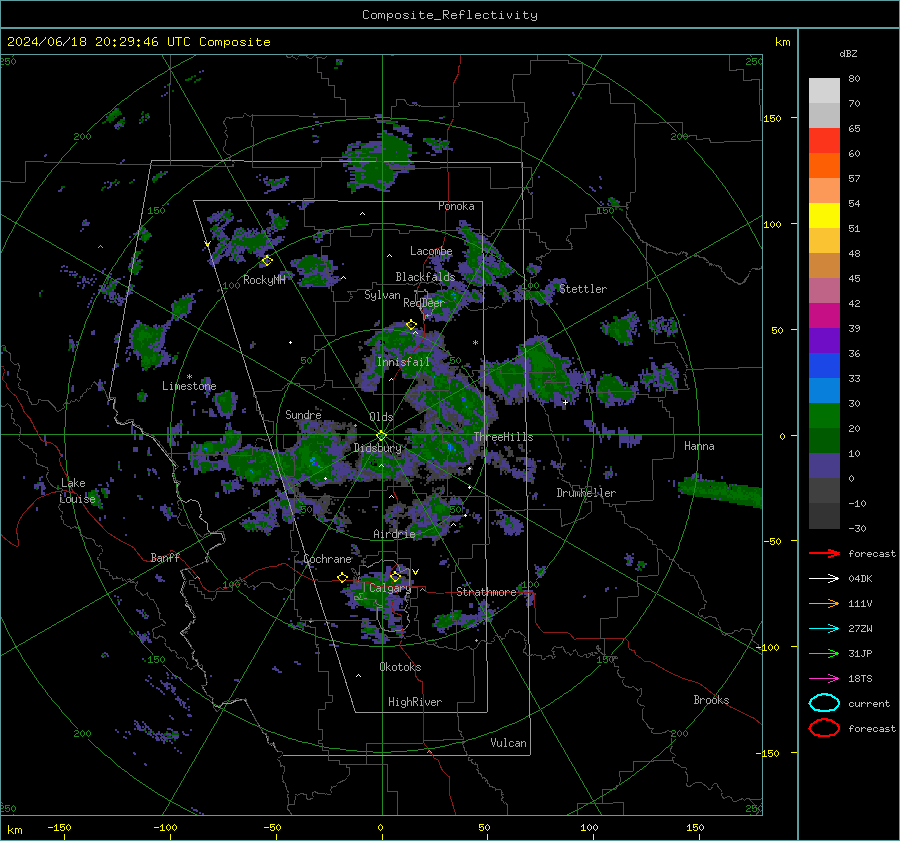This screenshot has width=900, height=841.
Task: Click the HighRiver town label
Action: (415, 702)
